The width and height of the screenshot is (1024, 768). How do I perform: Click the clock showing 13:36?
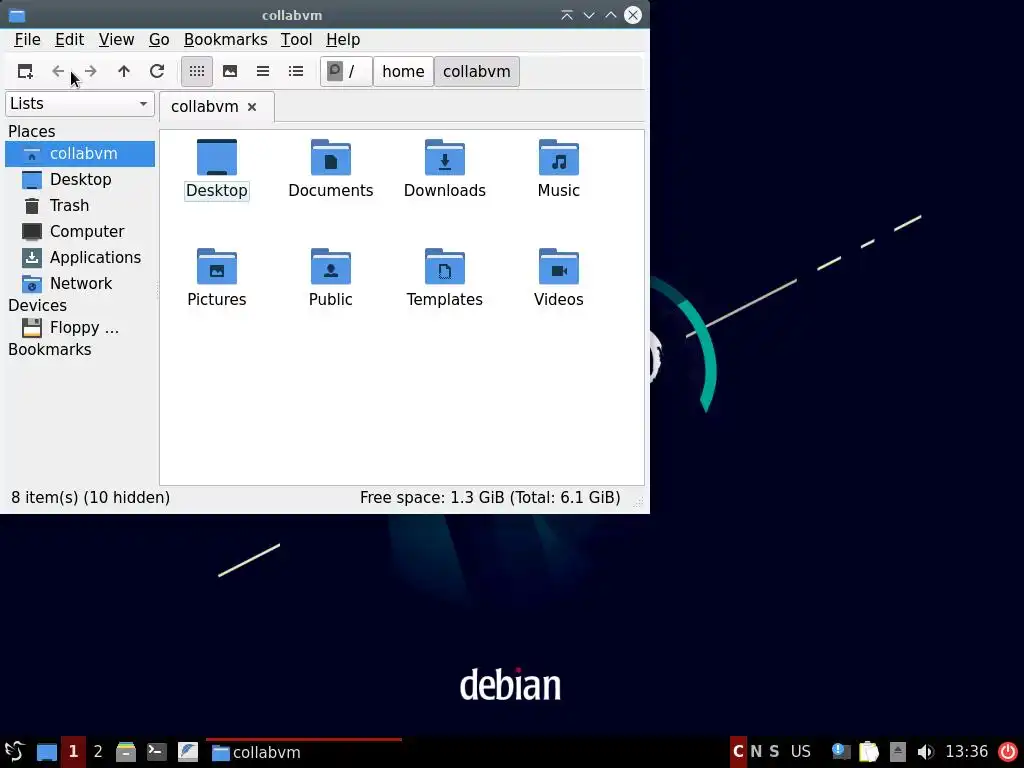coord(967,752)
